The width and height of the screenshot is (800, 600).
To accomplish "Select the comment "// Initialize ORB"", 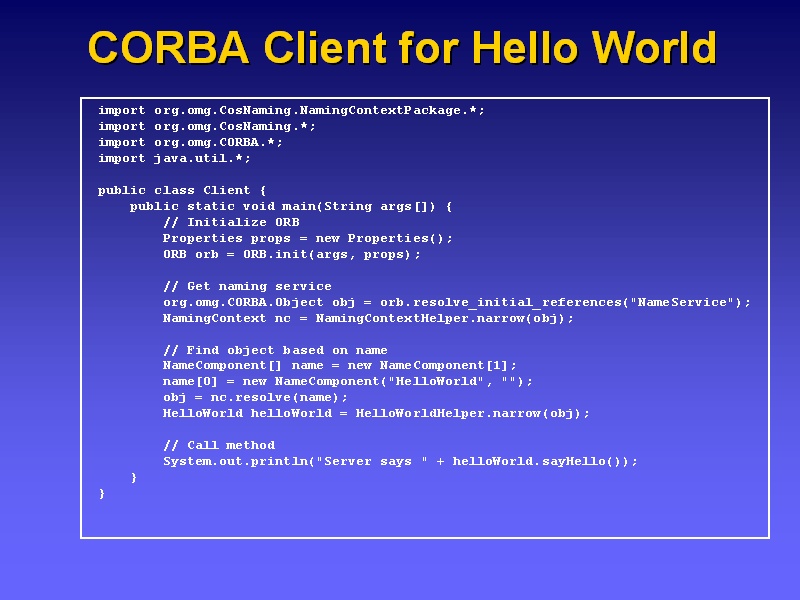I will pos(231,222).
